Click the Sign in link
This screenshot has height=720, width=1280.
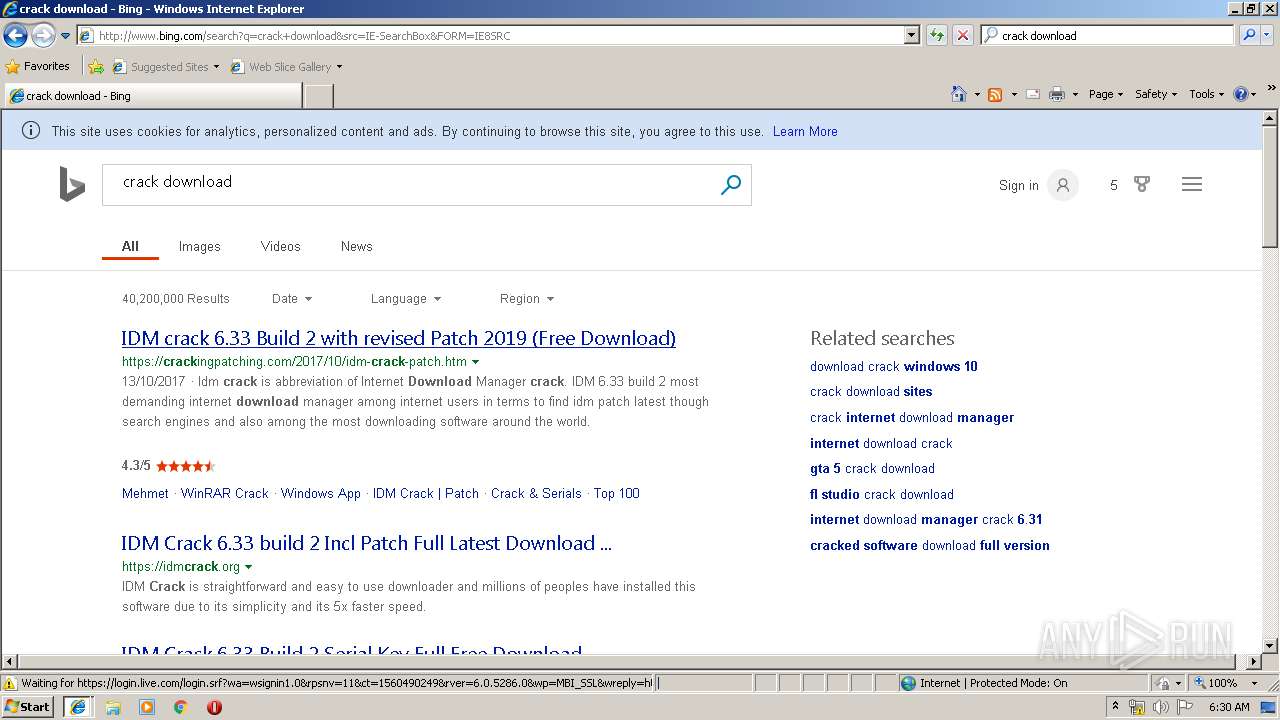pos(1018,185)
